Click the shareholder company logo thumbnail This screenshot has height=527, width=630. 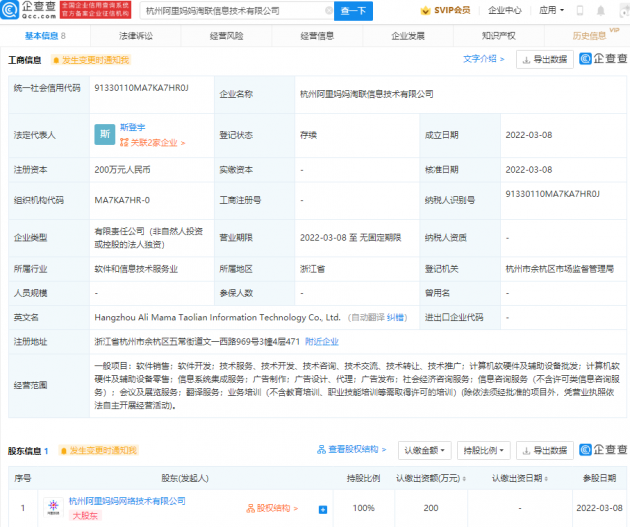[x=53, y=508]
